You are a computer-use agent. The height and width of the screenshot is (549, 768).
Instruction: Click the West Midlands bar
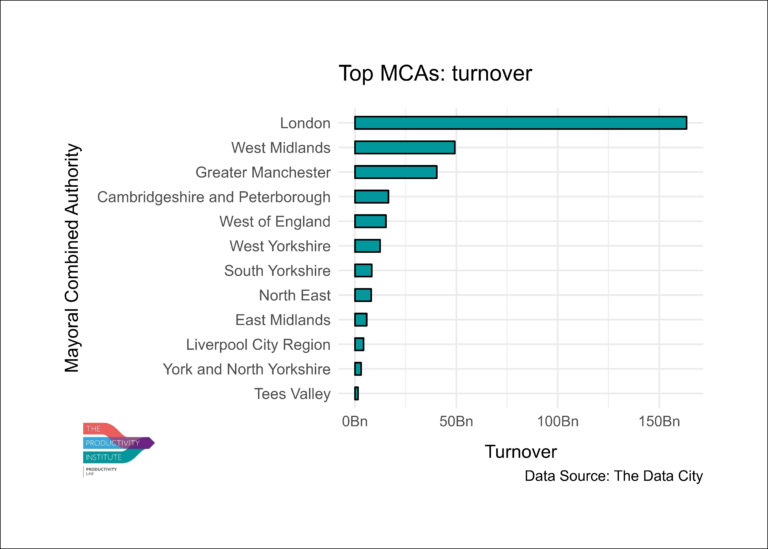[404, 148]
